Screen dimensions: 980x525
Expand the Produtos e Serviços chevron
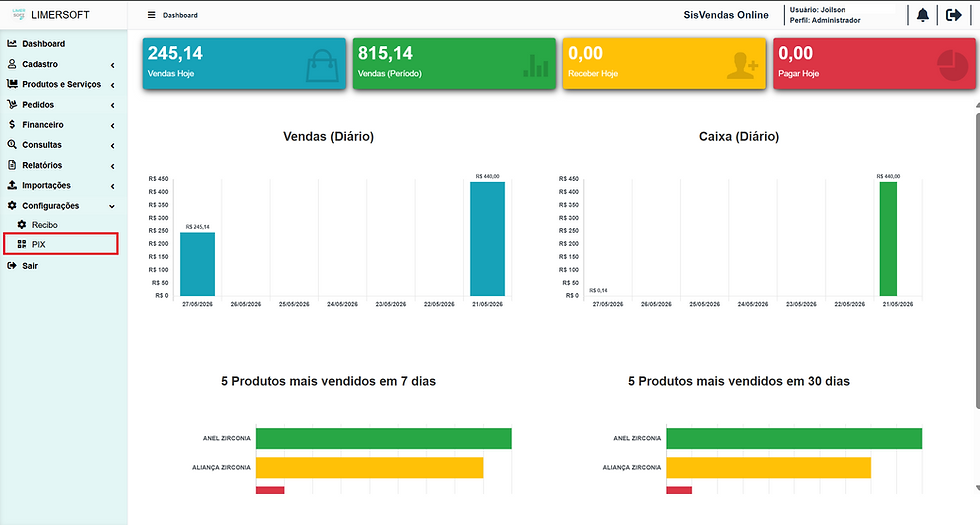tap(112, 85)
